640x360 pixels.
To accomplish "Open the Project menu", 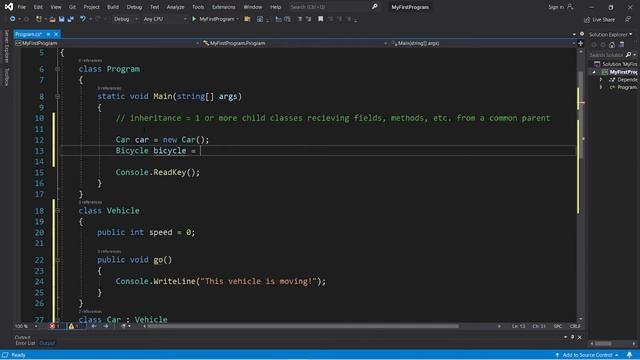I will [x=91, y=7].
